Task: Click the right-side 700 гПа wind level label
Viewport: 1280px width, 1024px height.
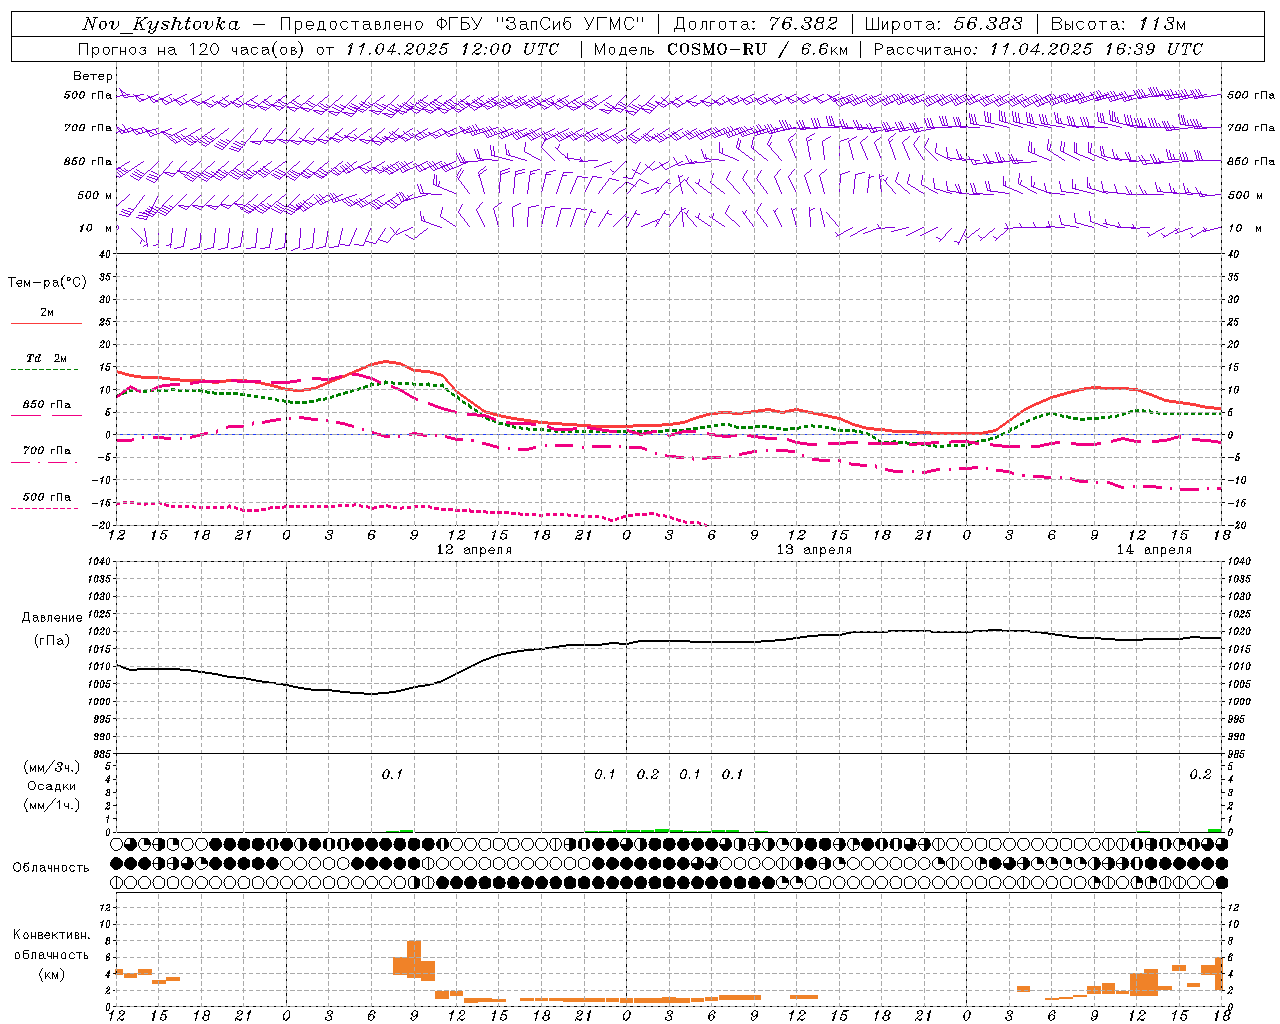Action: [1250, 128]
